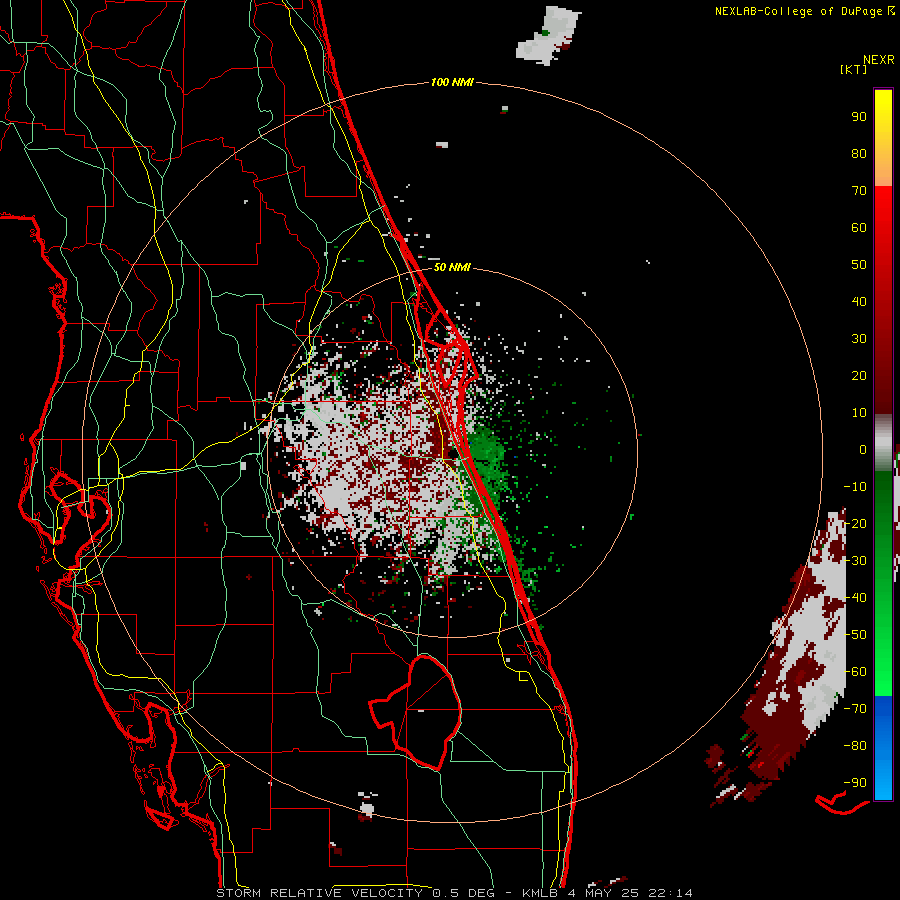
Task: Click the positive 90 scale value
Action: 859,117
